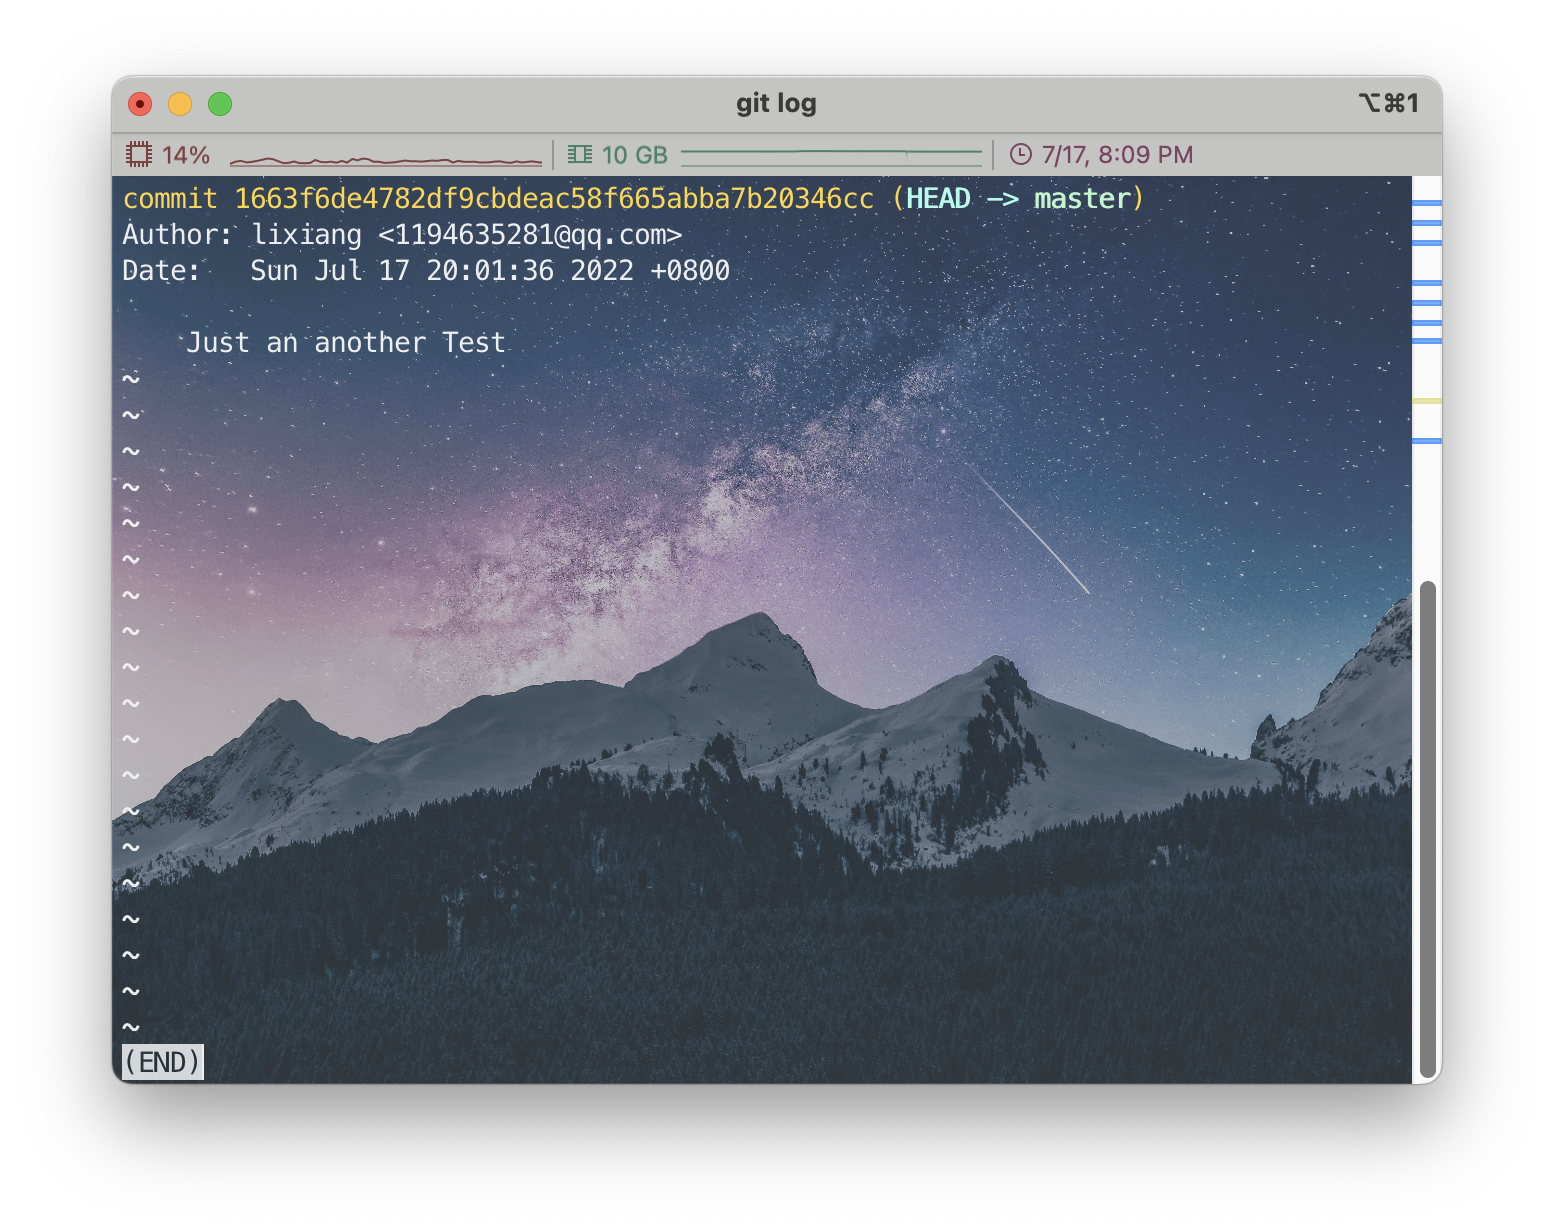Image resolution: width=1554 pixels, height=1232 pixels.
Task: Click the commit hash 1663f6de4782df9c...
Action: [x=554, y=199]
